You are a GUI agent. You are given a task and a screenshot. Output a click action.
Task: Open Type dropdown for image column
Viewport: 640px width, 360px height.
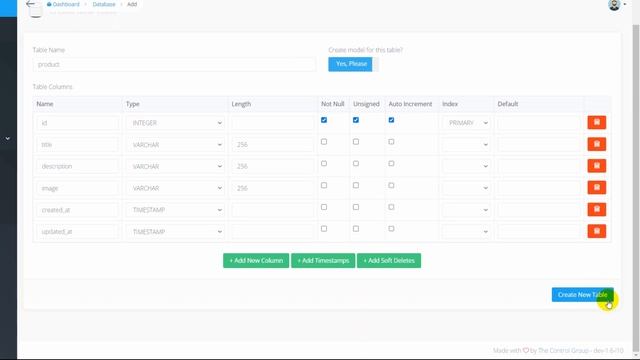[175, 188]
